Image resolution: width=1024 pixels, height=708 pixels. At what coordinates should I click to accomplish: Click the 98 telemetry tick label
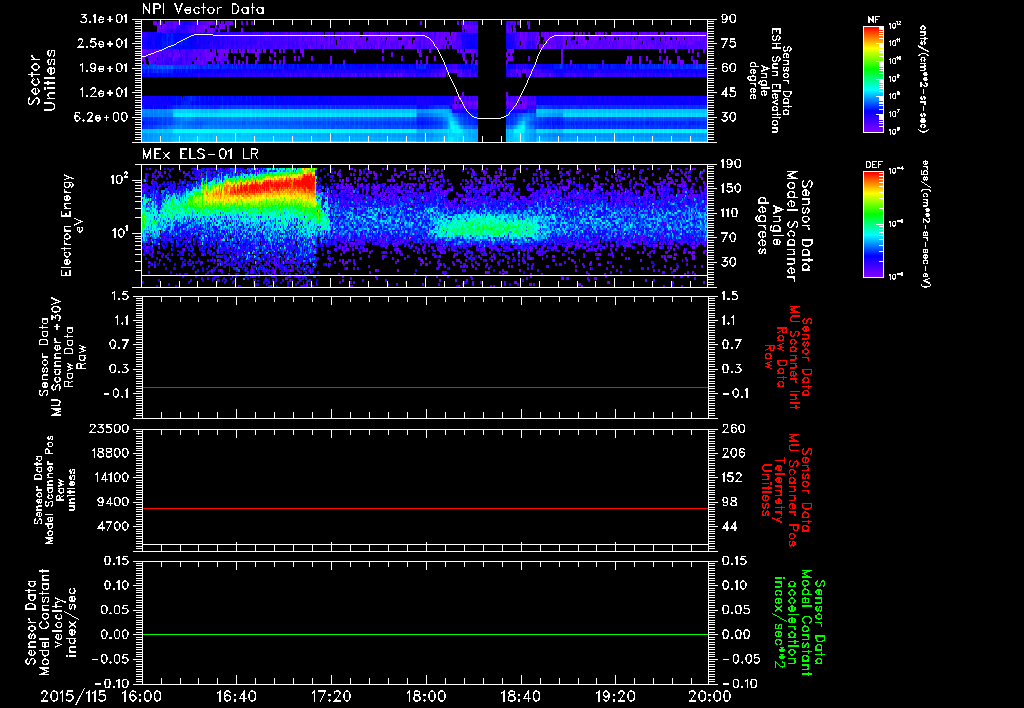coord(729,502)
